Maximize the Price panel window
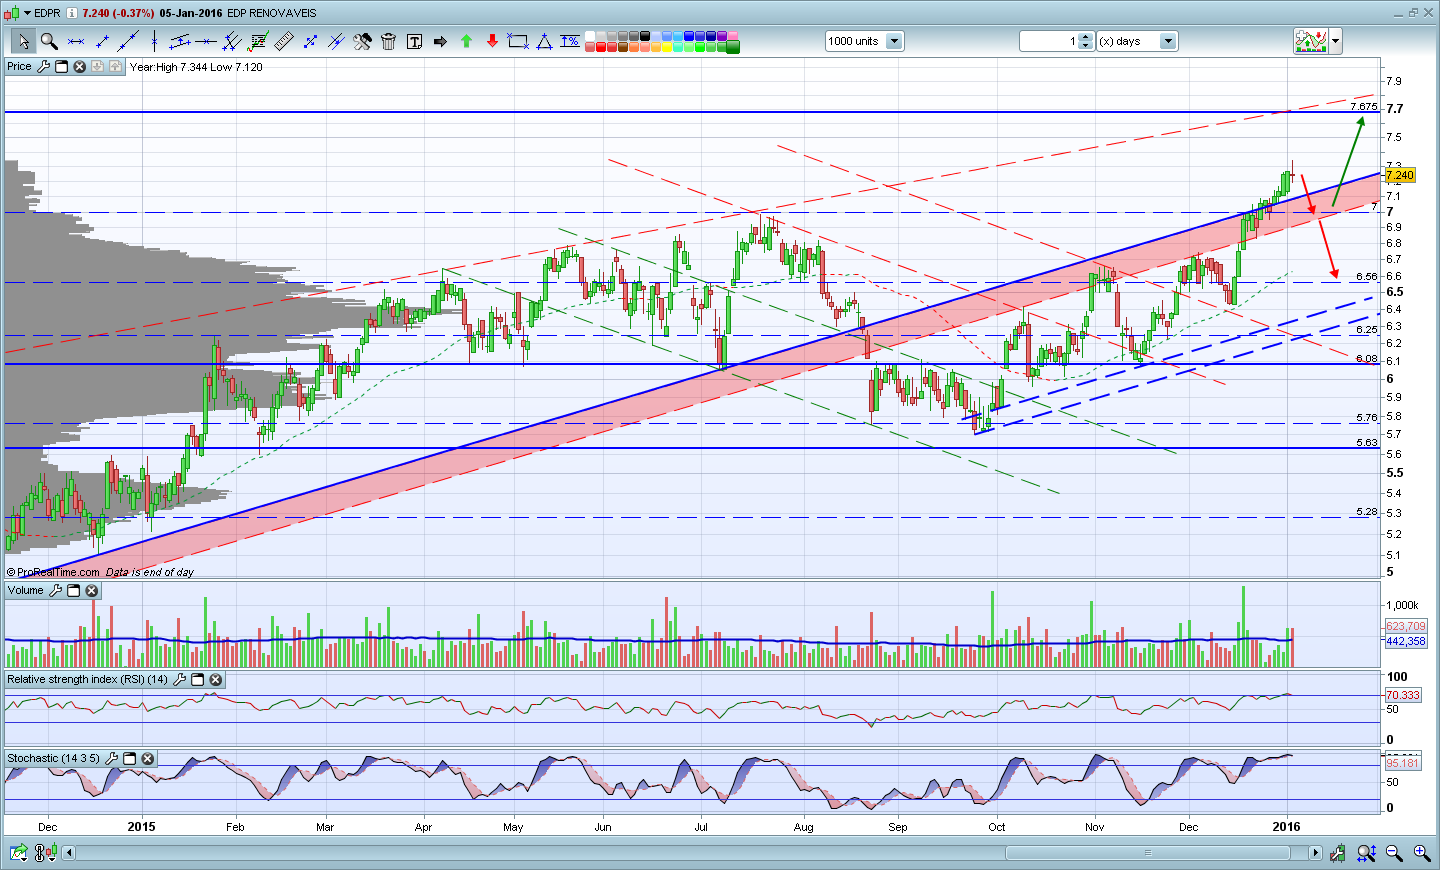This screenshot has width=1440, height=870. click(61, 67)
